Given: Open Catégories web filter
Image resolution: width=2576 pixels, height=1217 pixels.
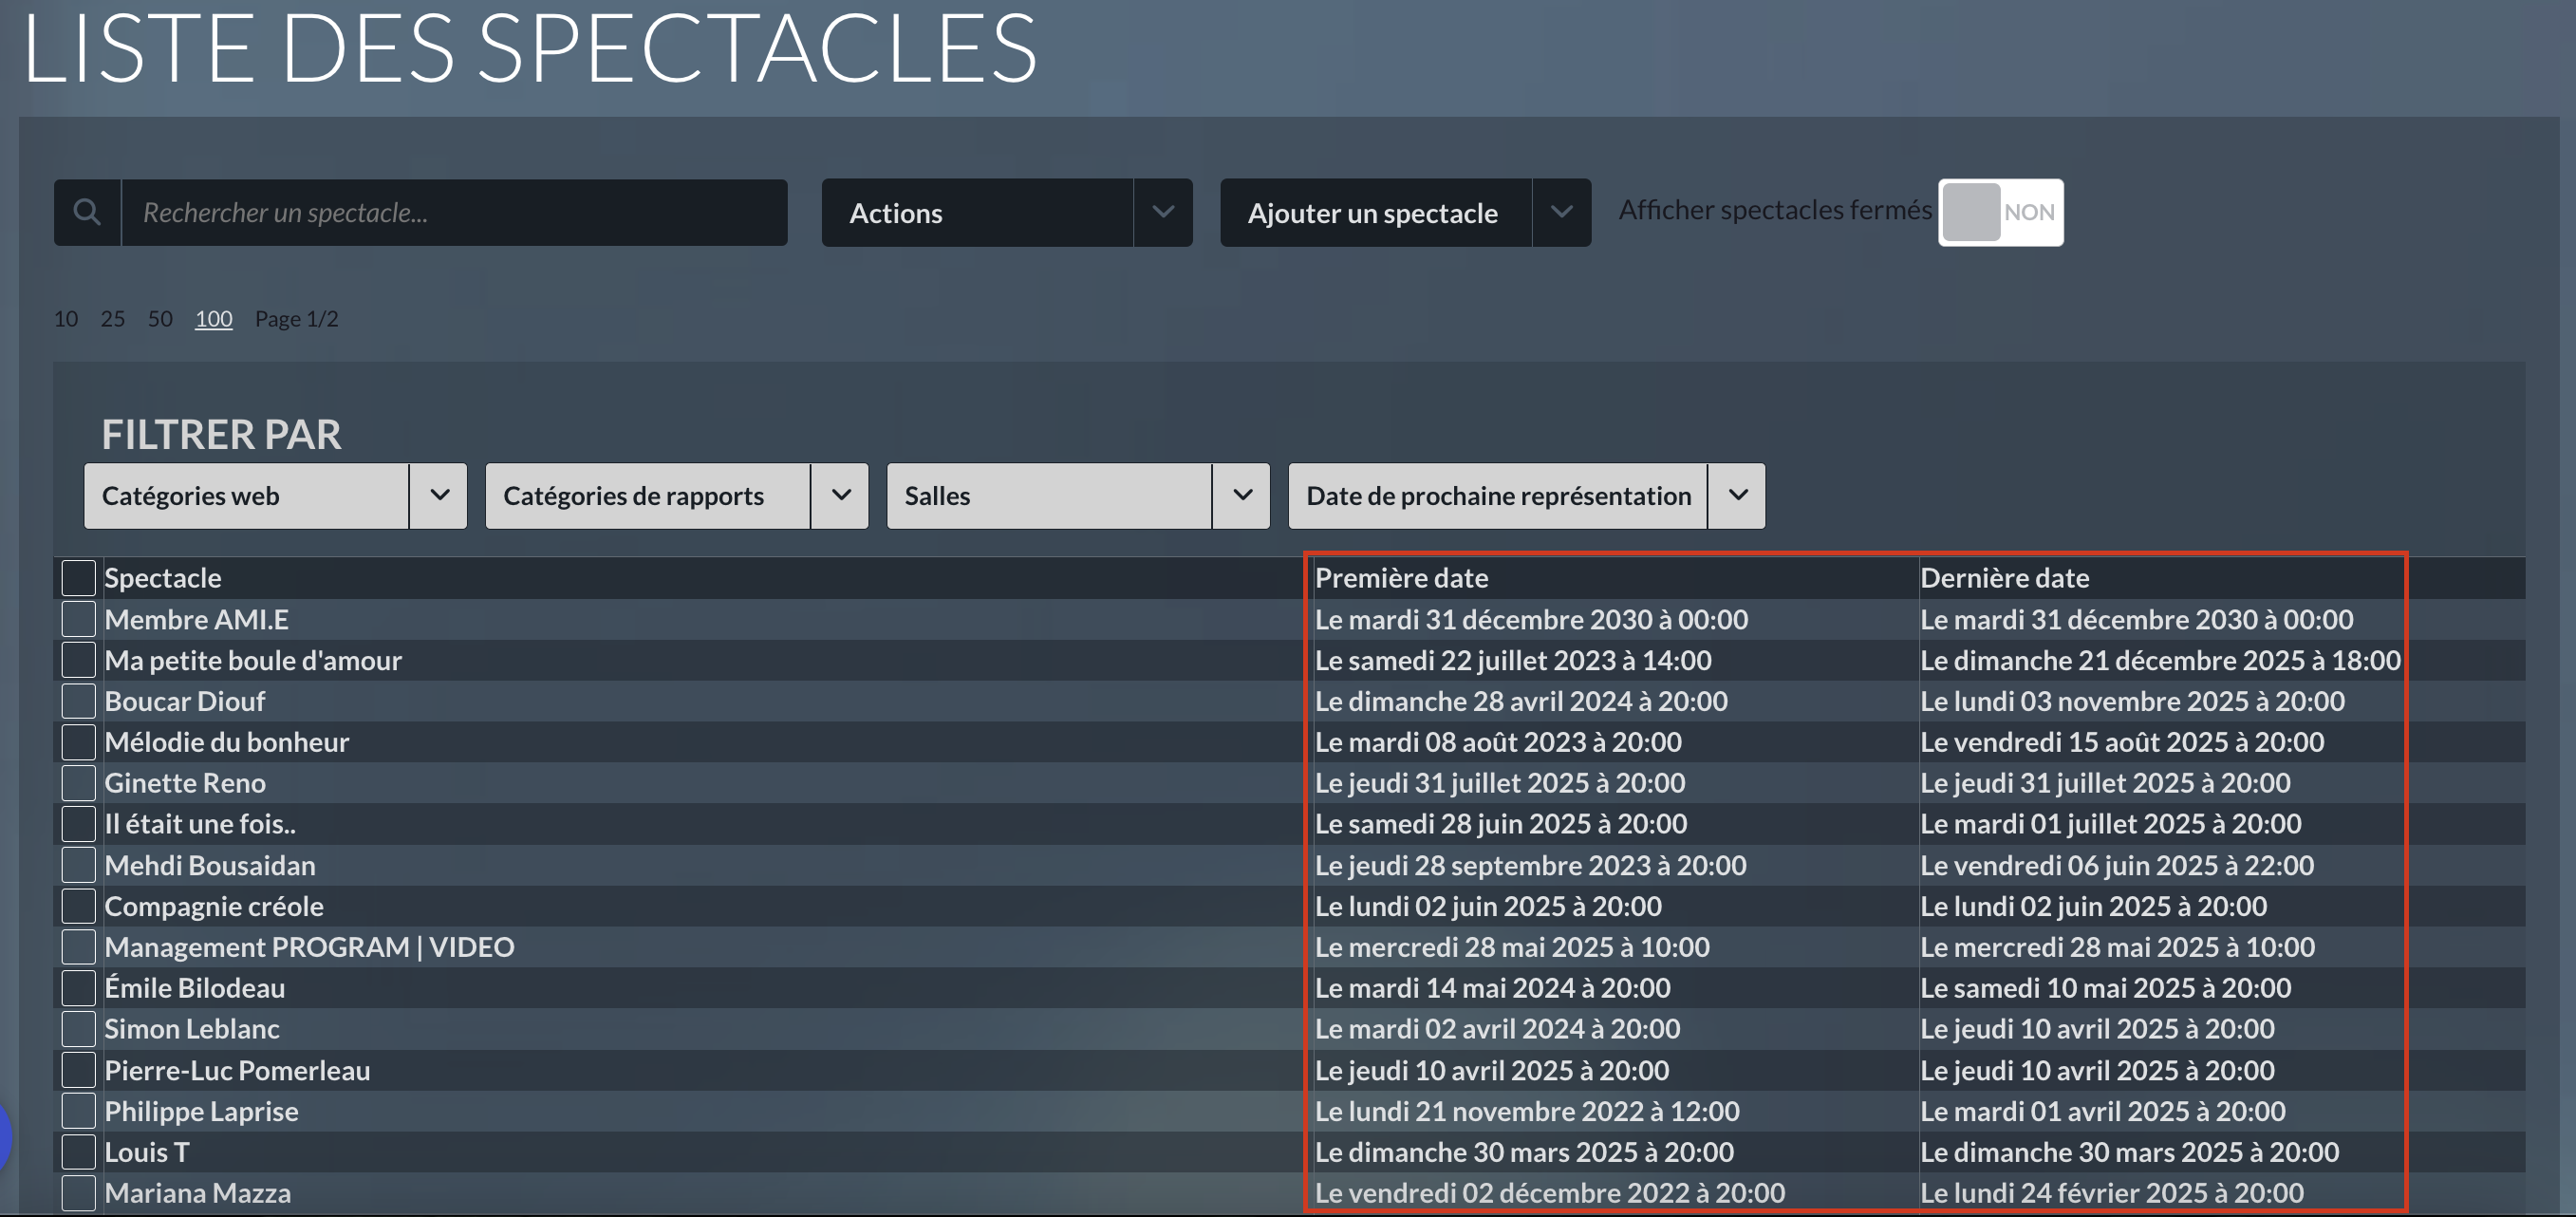Looking at the screenshot, I should (246, 496).
